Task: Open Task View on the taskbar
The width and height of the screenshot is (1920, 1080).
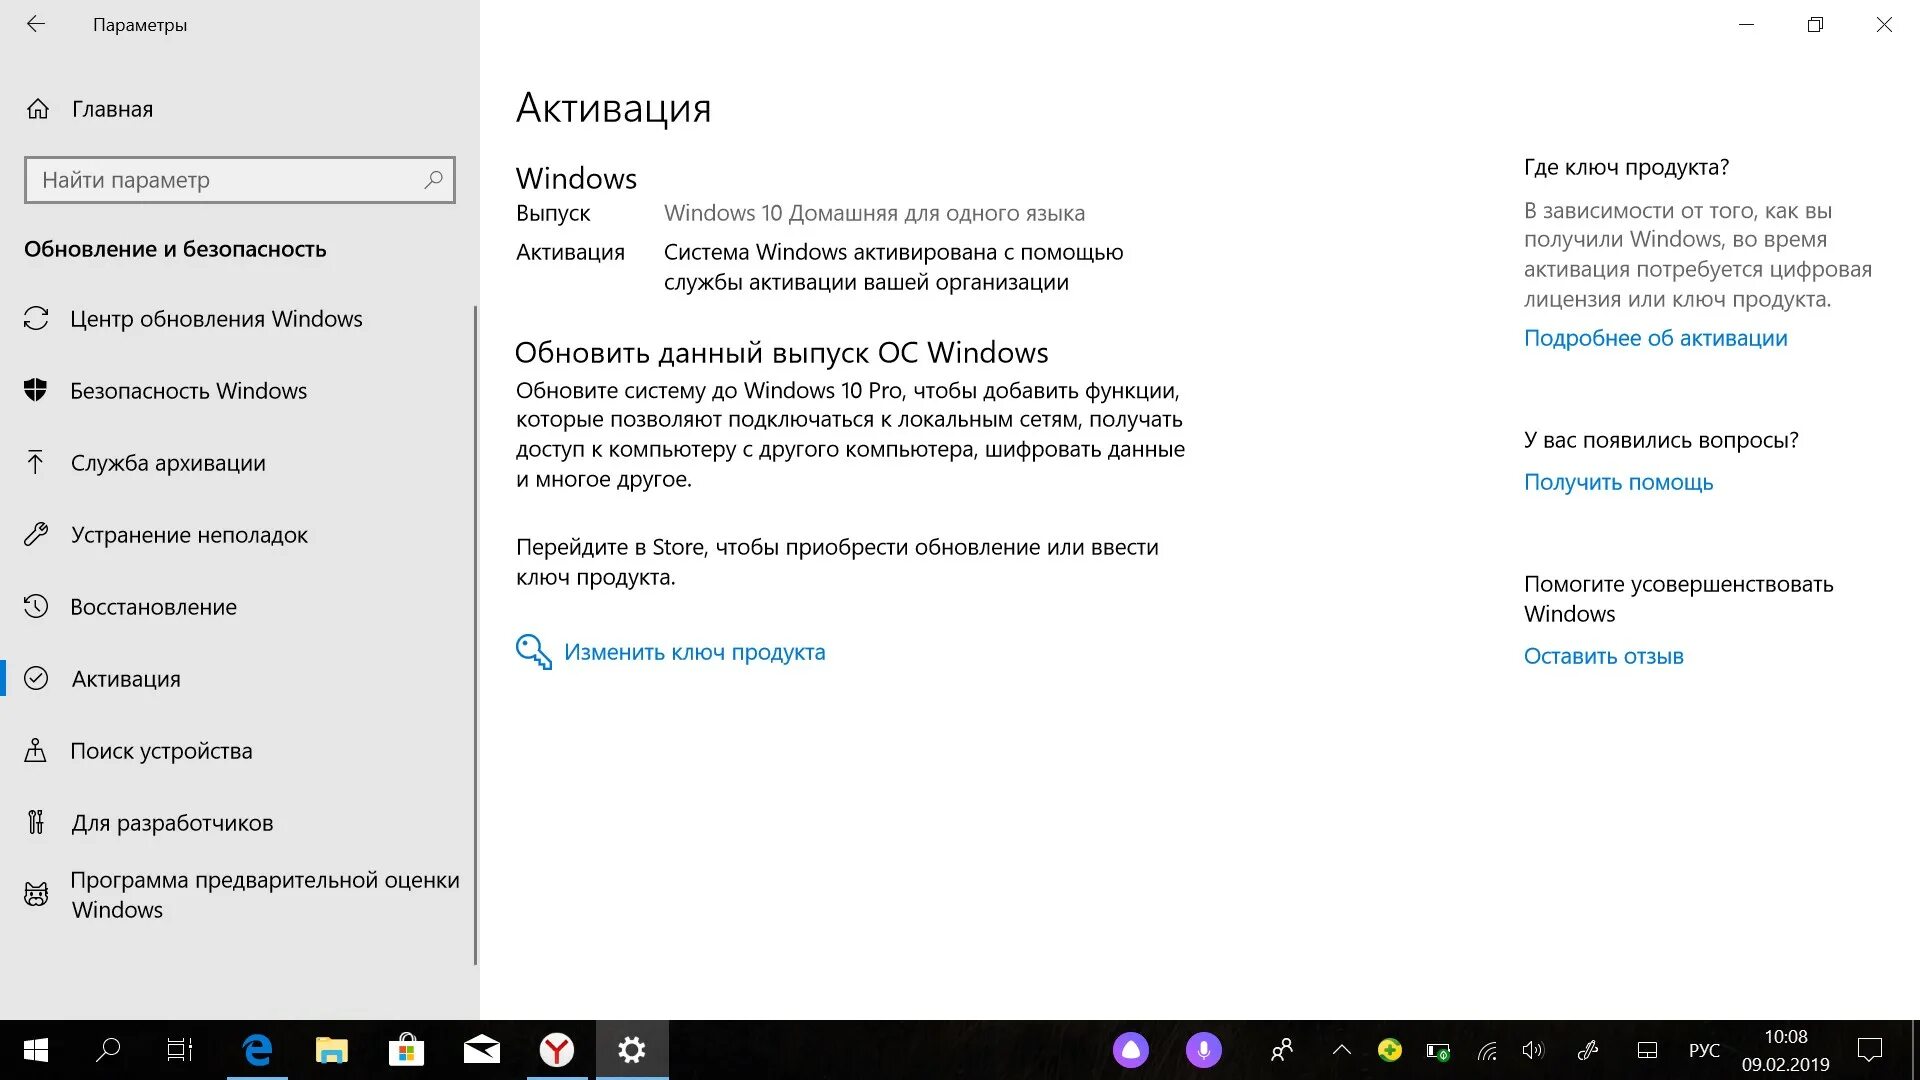Action: coord(180,1050)
